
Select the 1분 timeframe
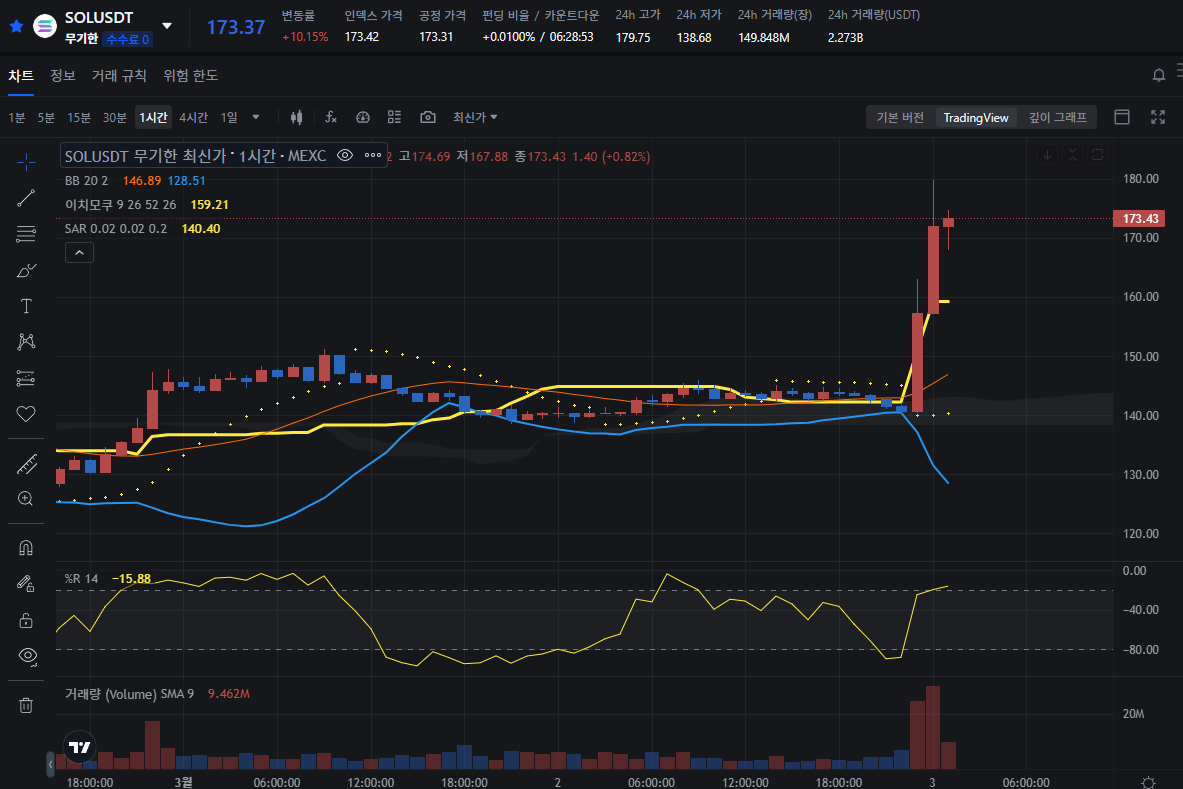point(17,117)
